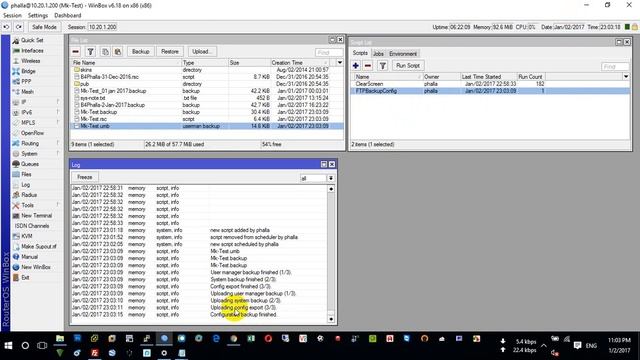Click the filter funnel in Script List
Viewport: 640px width, 360px height.
click(382, 66)
